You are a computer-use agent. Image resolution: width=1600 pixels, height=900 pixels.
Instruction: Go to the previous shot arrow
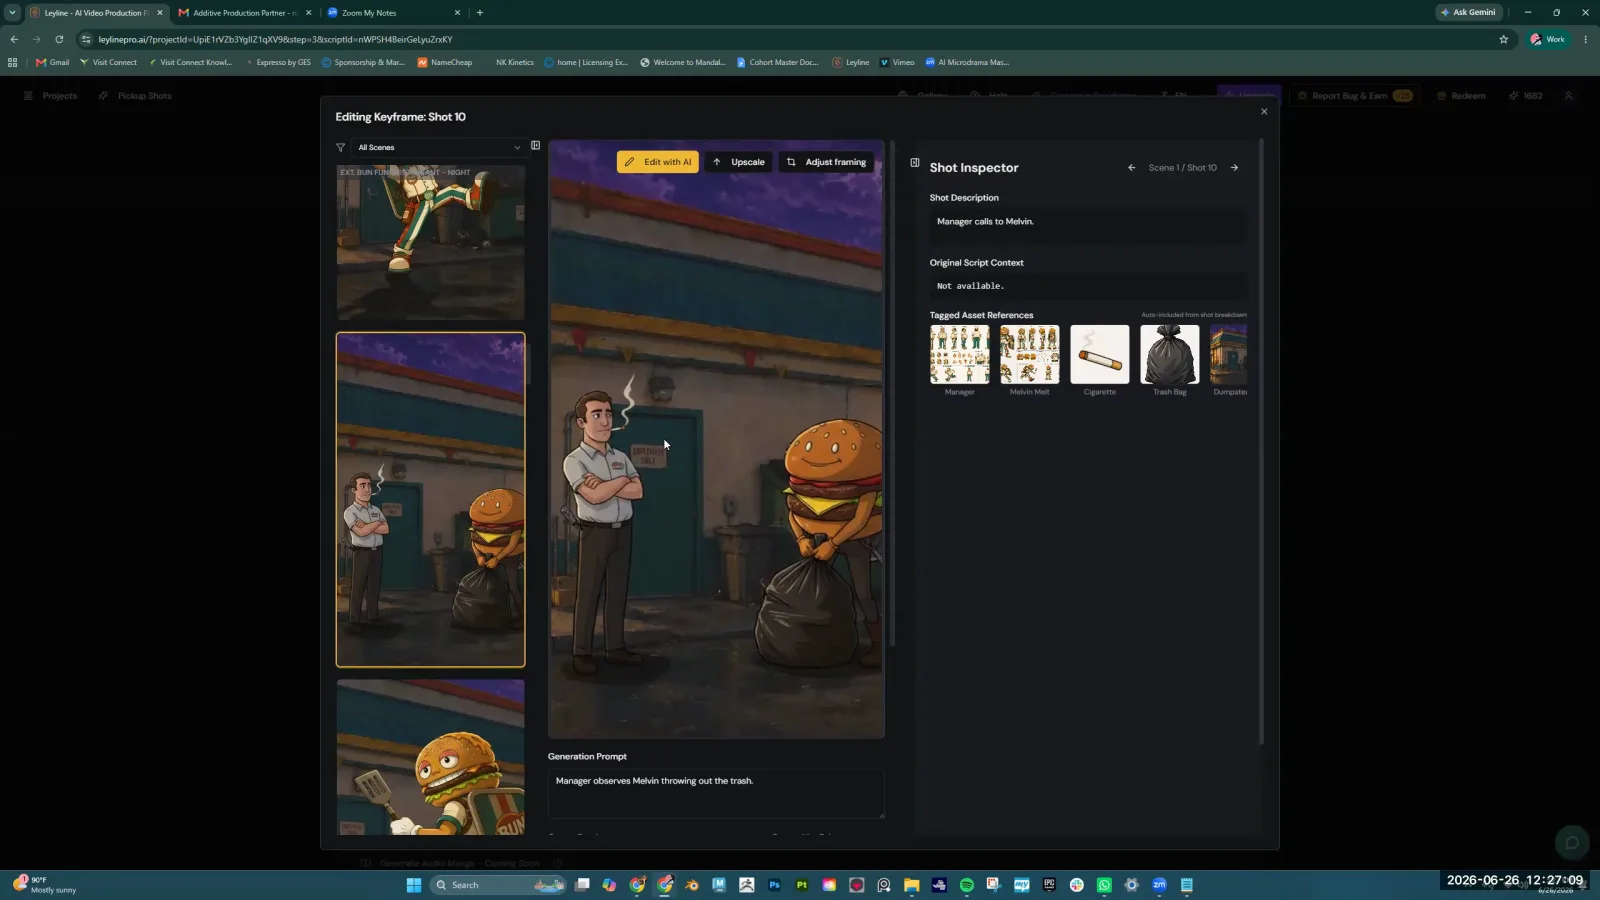(x=1131, y=168)
